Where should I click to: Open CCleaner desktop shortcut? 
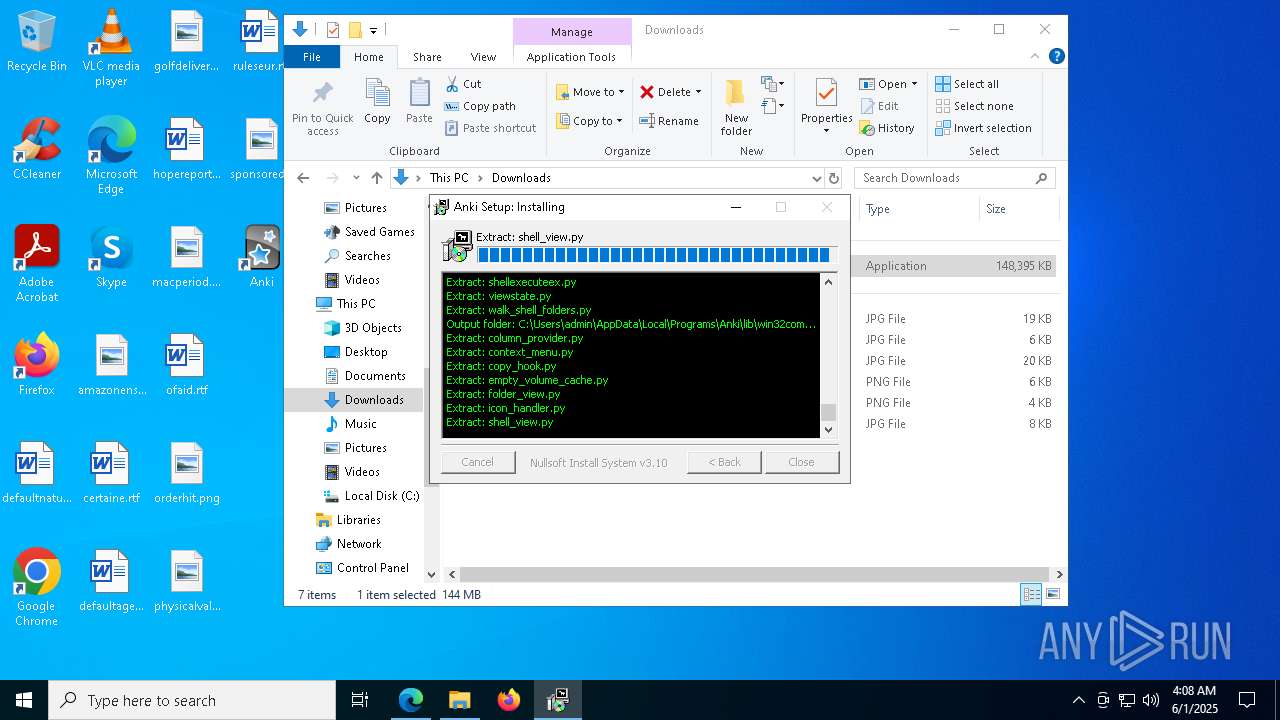tap(37, 148)
